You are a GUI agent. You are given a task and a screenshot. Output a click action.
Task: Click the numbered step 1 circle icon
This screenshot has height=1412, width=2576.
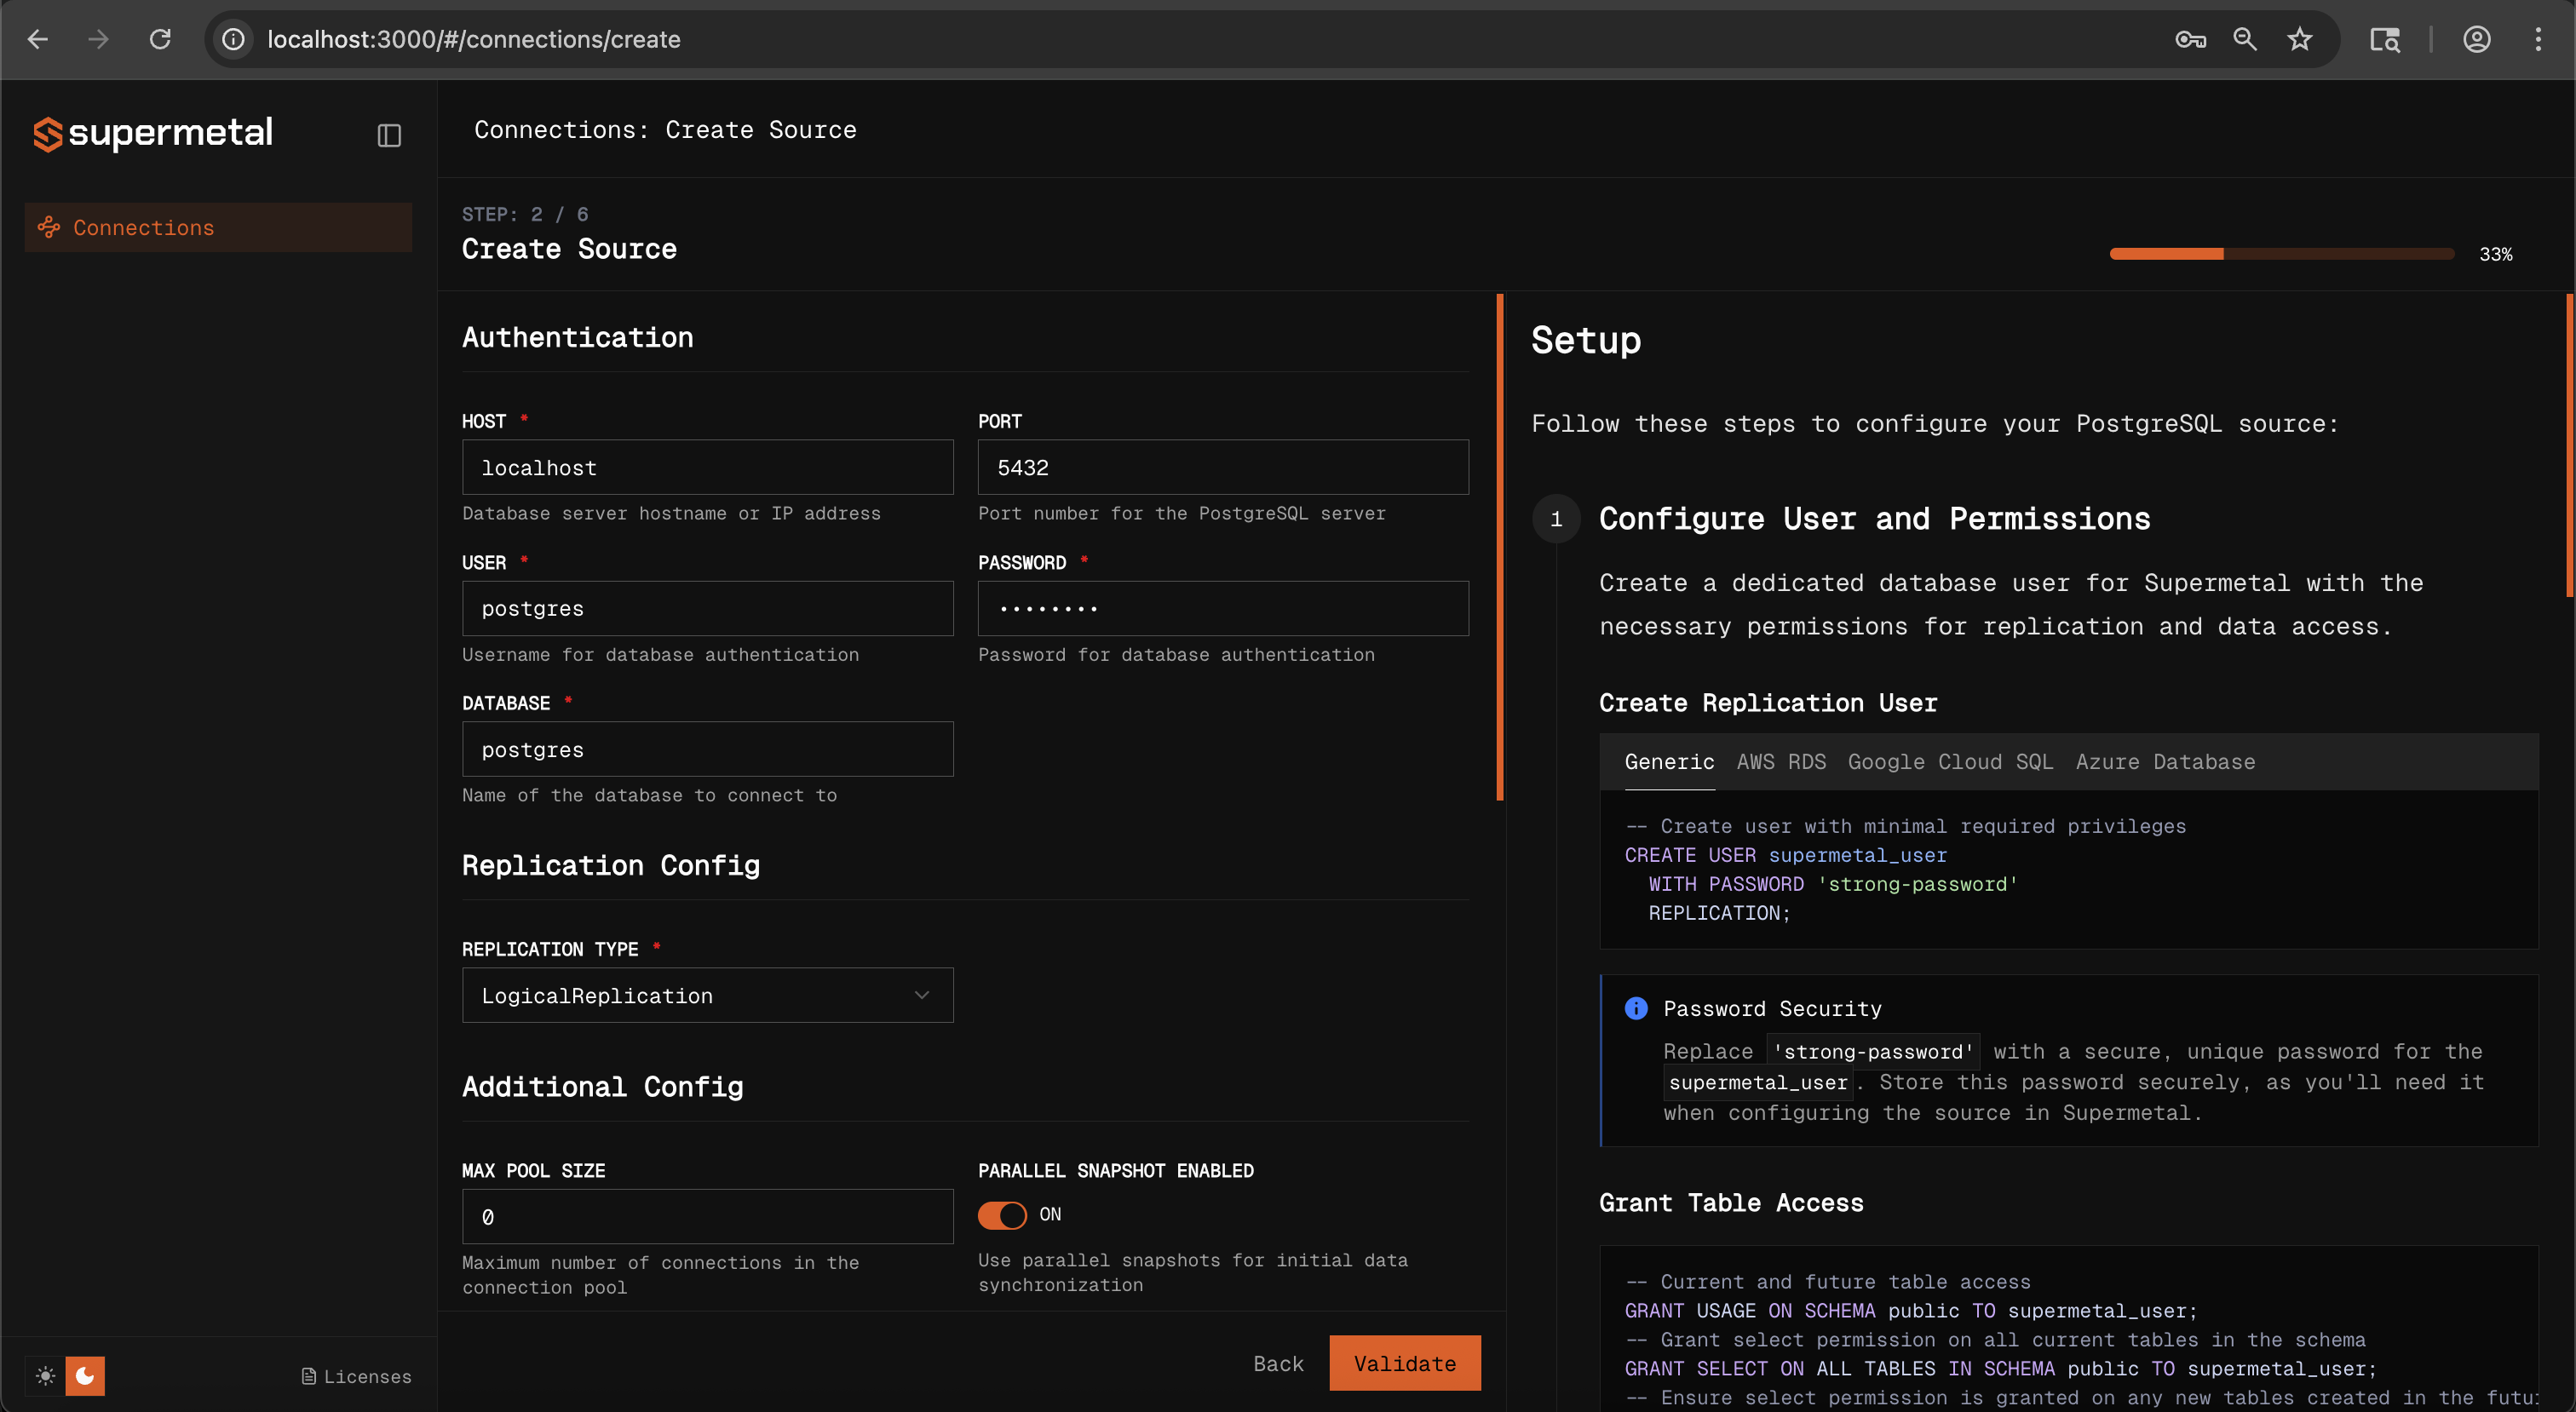coord(1556,519)
